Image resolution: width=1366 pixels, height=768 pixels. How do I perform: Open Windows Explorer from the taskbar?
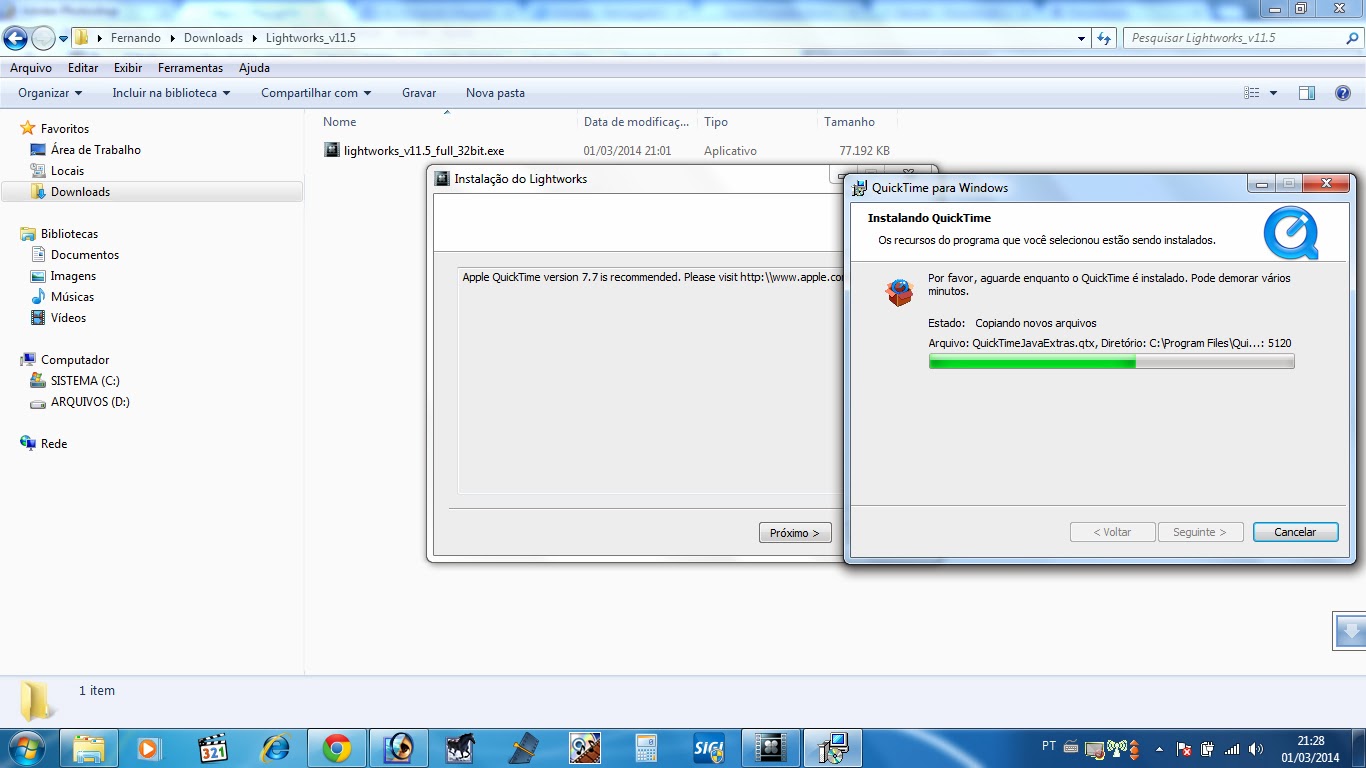(x=89, y=748)
